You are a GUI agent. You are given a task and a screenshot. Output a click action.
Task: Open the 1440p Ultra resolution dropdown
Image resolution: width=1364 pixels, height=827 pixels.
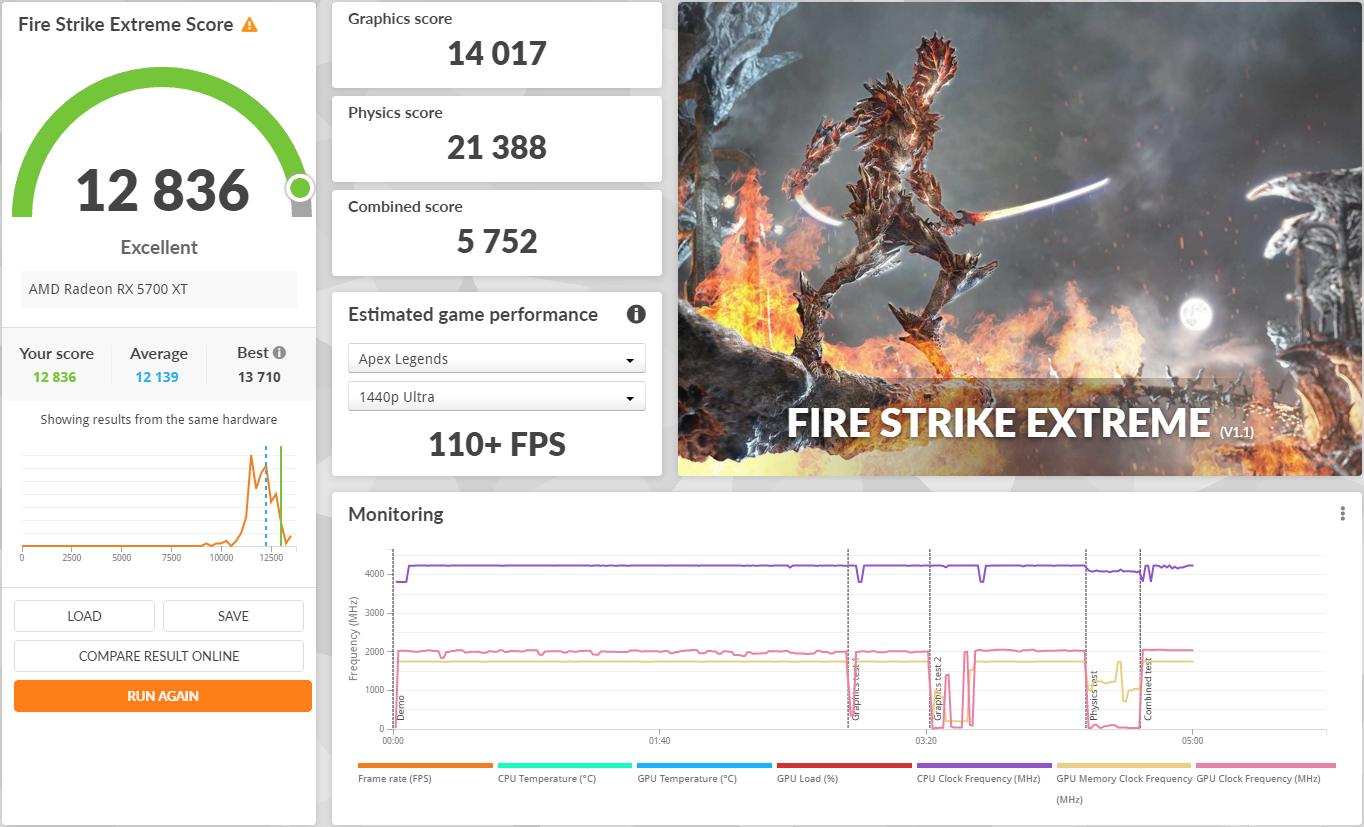tap(497, 397)
